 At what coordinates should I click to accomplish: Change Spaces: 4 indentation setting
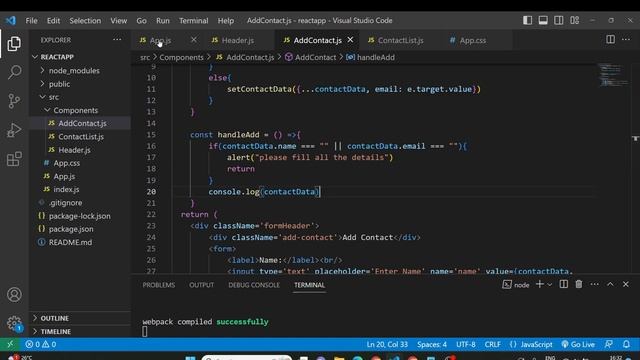point(432,344)
